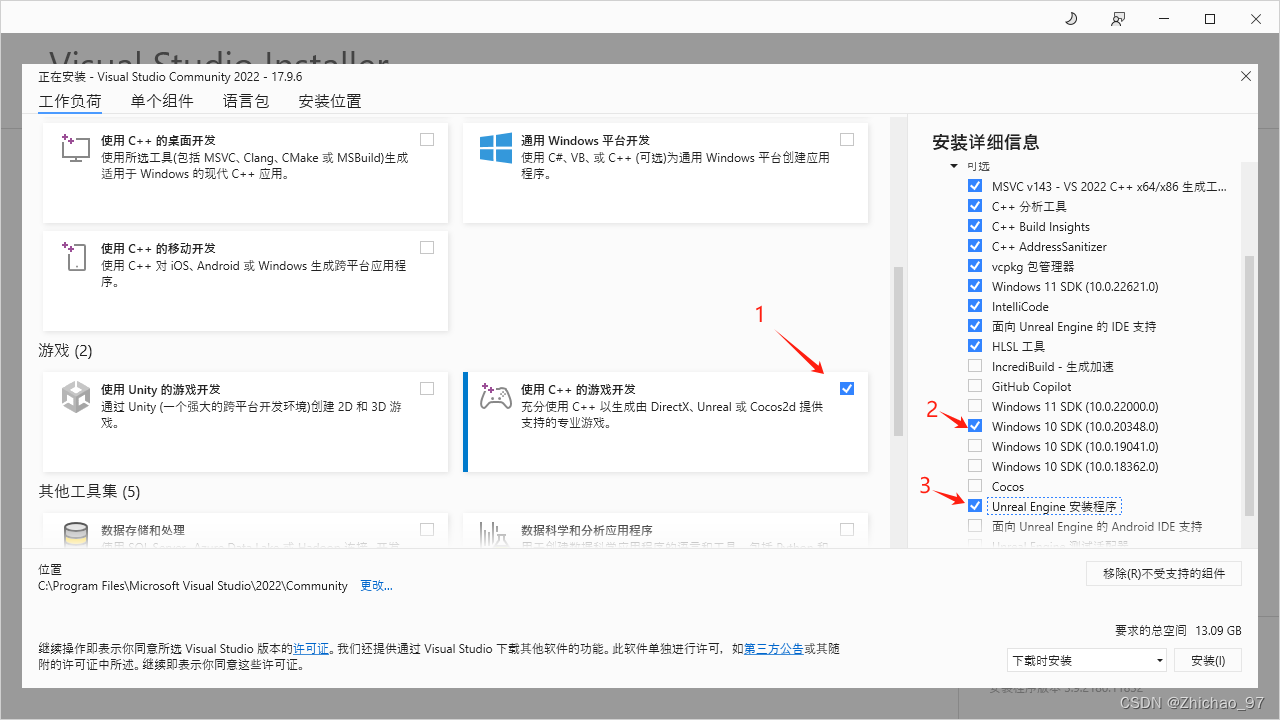This screenshot has height=720, width=1280.
Task: Check the GitHub Copilot option
Action: pyautogui.click(x=975, y=386)
